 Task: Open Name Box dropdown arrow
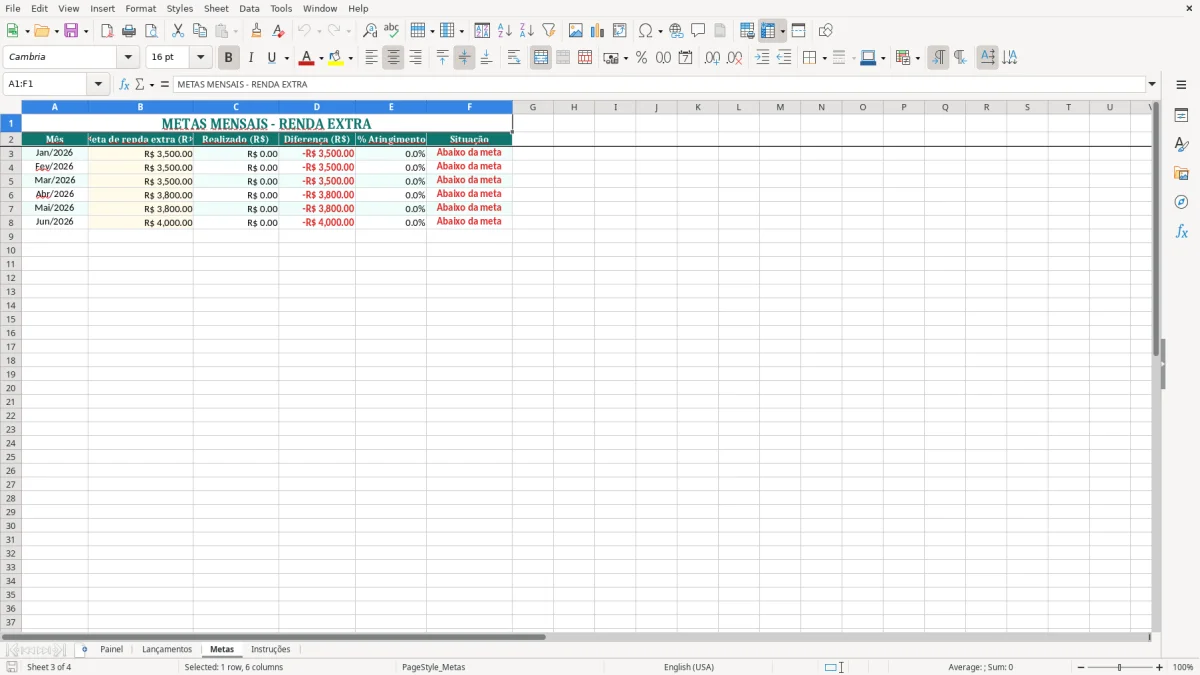(97, 85)
